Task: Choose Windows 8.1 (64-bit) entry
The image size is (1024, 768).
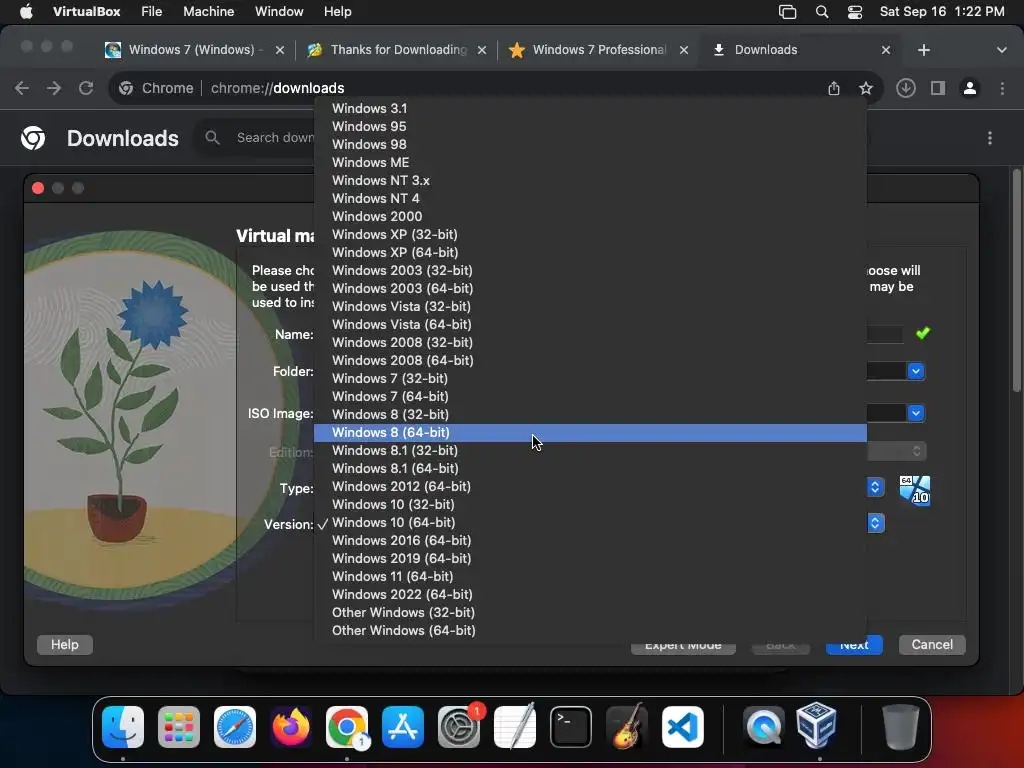Action: 590,469
